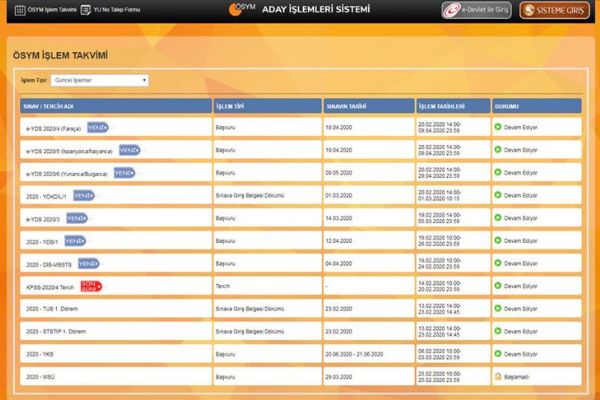Open ÖSYM İşlem Takvimi calendar link

[x=45, y=10]
